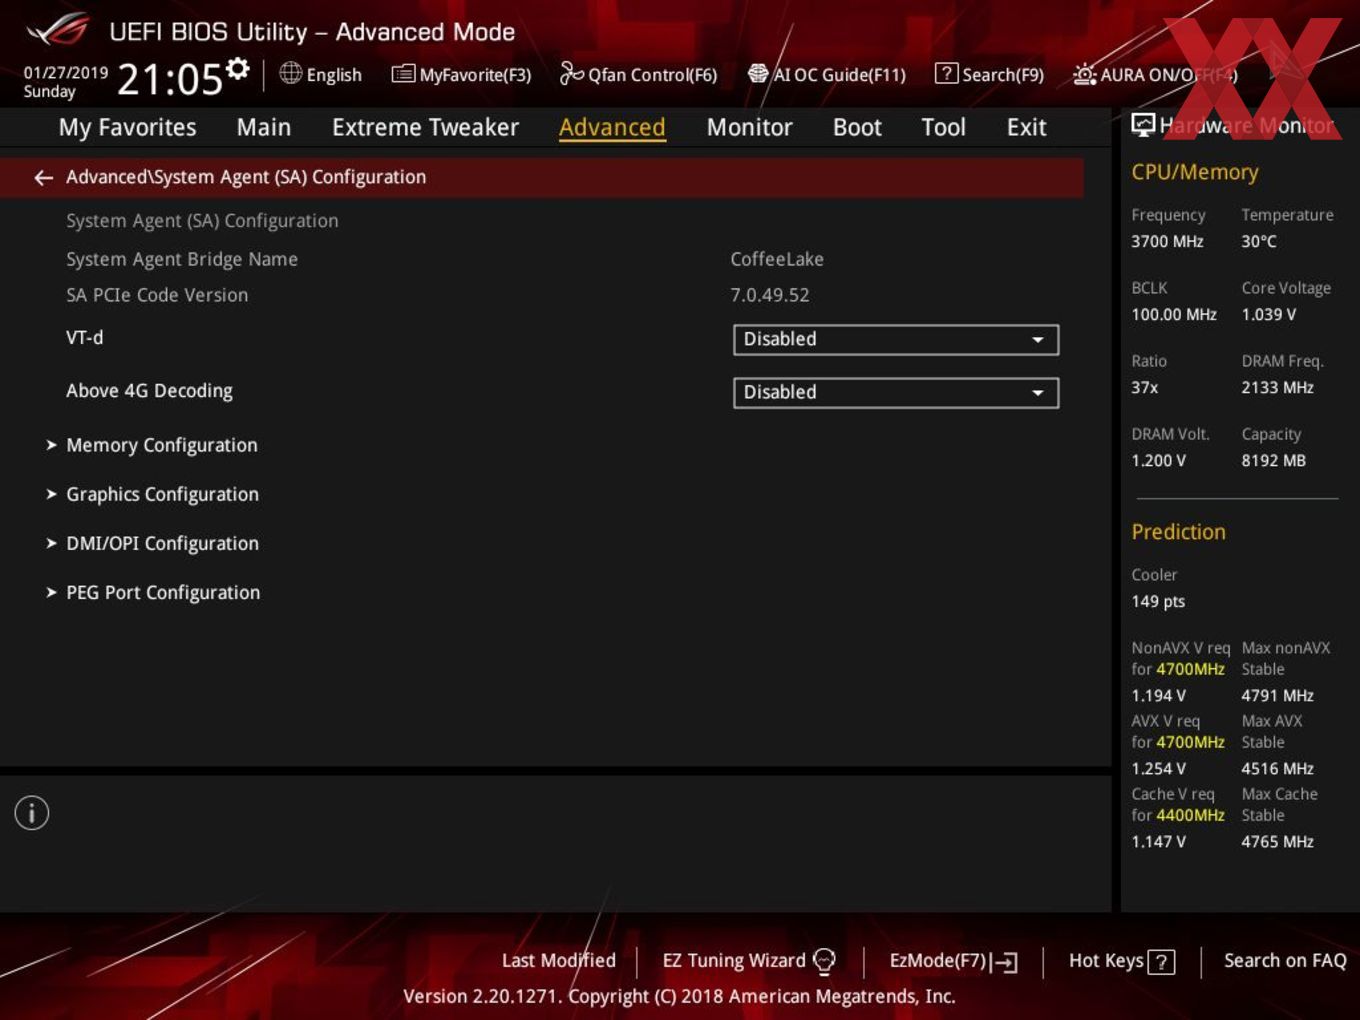Click the Hot Keys question icon
Image resolution: width=1360 pixels, height=1020 pixels.
[1161, 962]
